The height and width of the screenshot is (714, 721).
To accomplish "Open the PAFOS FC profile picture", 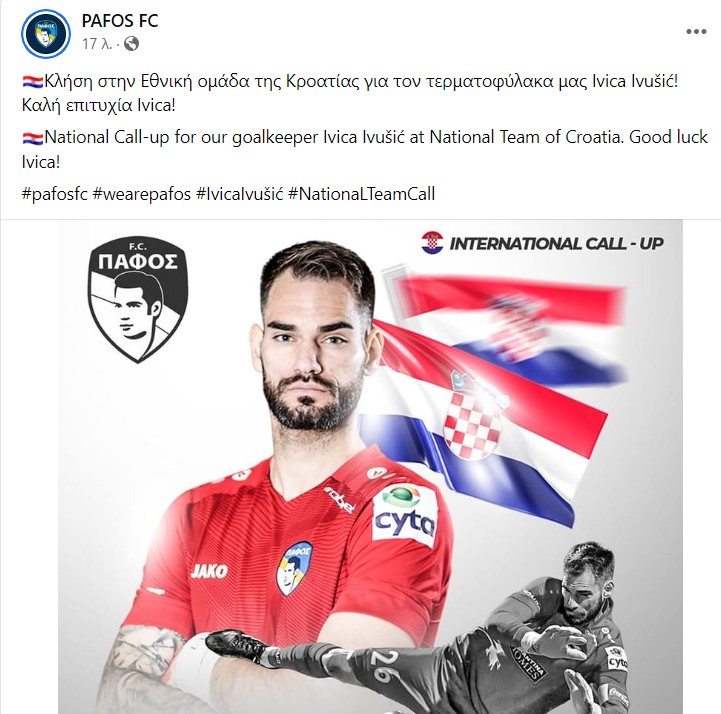I will 46,34.
